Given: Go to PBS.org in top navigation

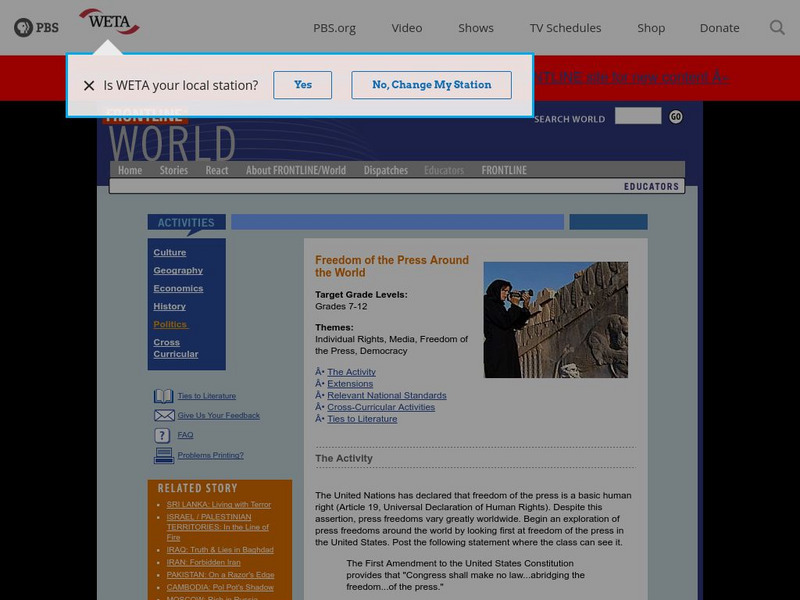Looking at the screenshot, I should pyautogui.click(x=334, y=28).
